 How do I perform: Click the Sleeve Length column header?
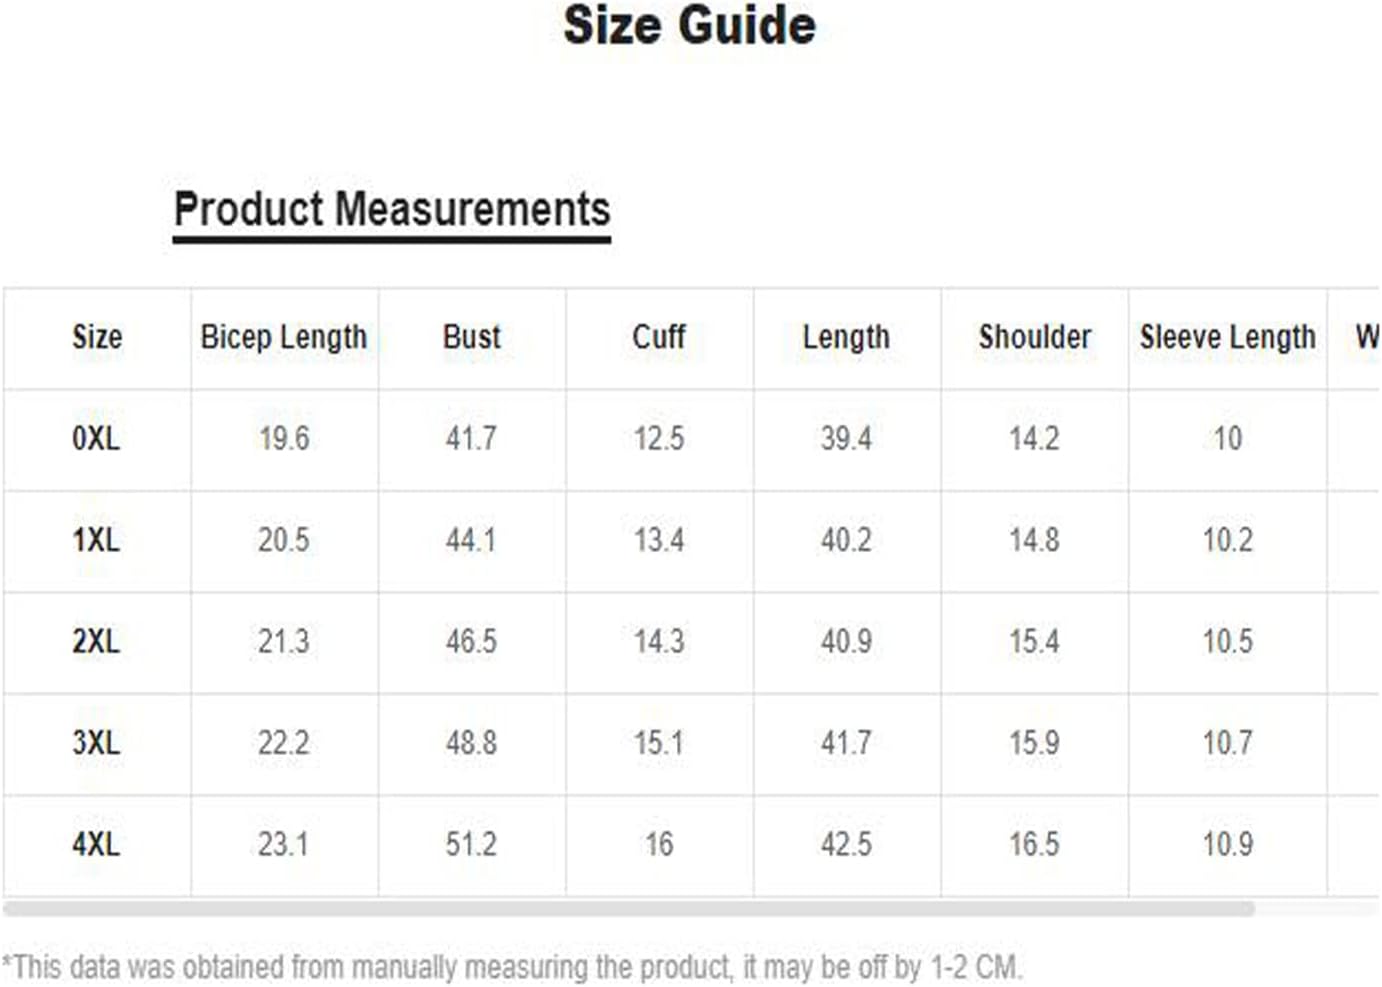click(x=1228, y=337)
